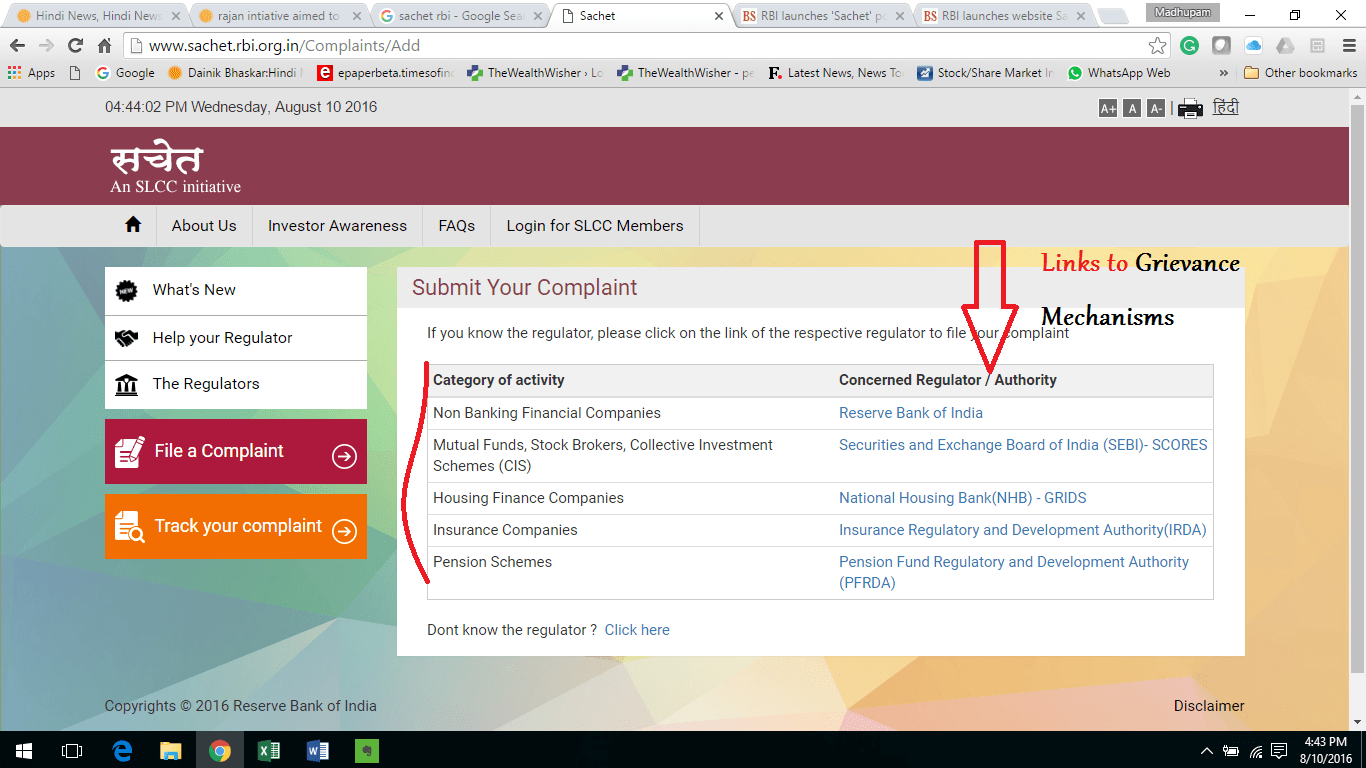Click the New badge icon
Image resolution: width=1366 pixels, height=768 pixels.
(126, 291)
